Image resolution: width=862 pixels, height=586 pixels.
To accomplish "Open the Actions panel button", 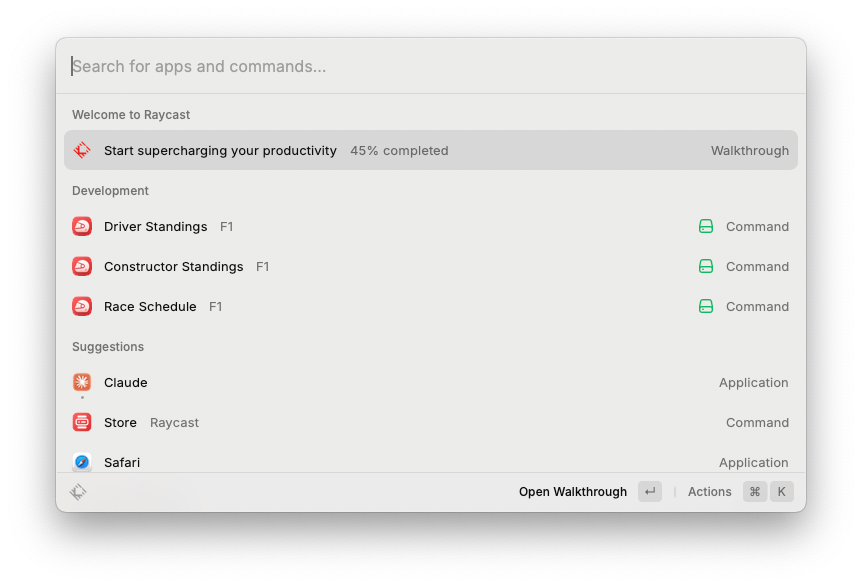I will click(x=710, y=492).
